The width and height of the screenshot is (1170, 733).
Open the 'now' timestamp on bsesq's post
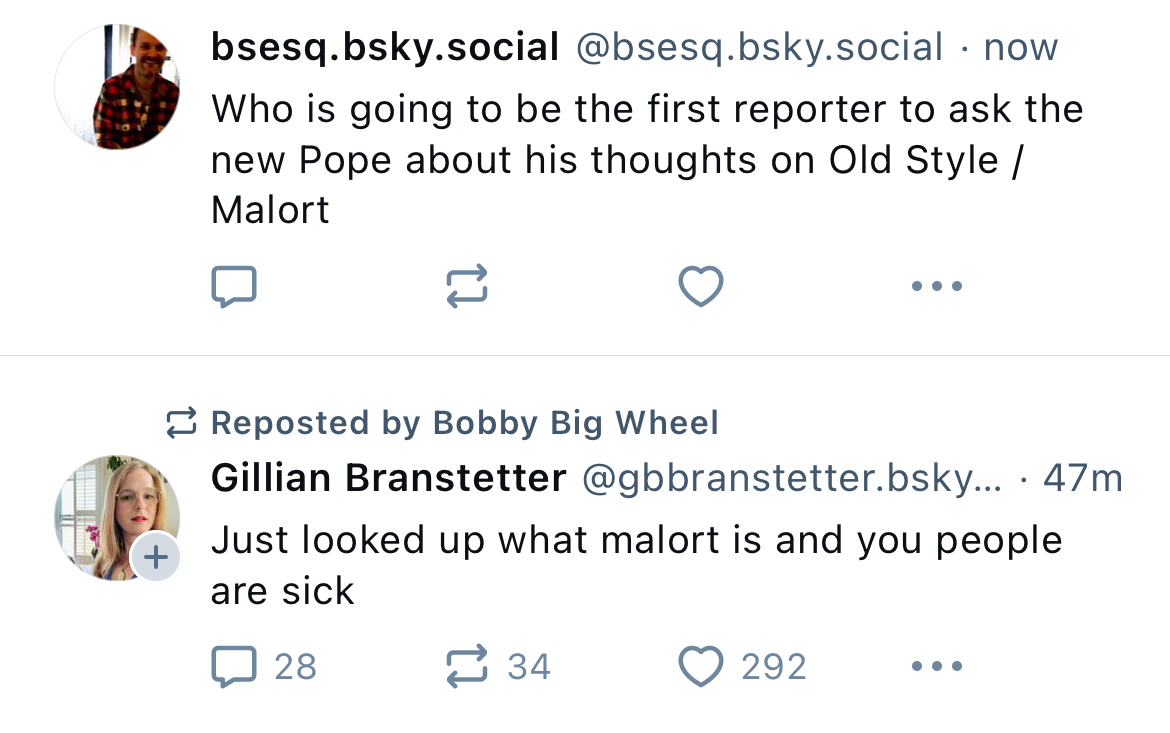[x=1021, y=47]
